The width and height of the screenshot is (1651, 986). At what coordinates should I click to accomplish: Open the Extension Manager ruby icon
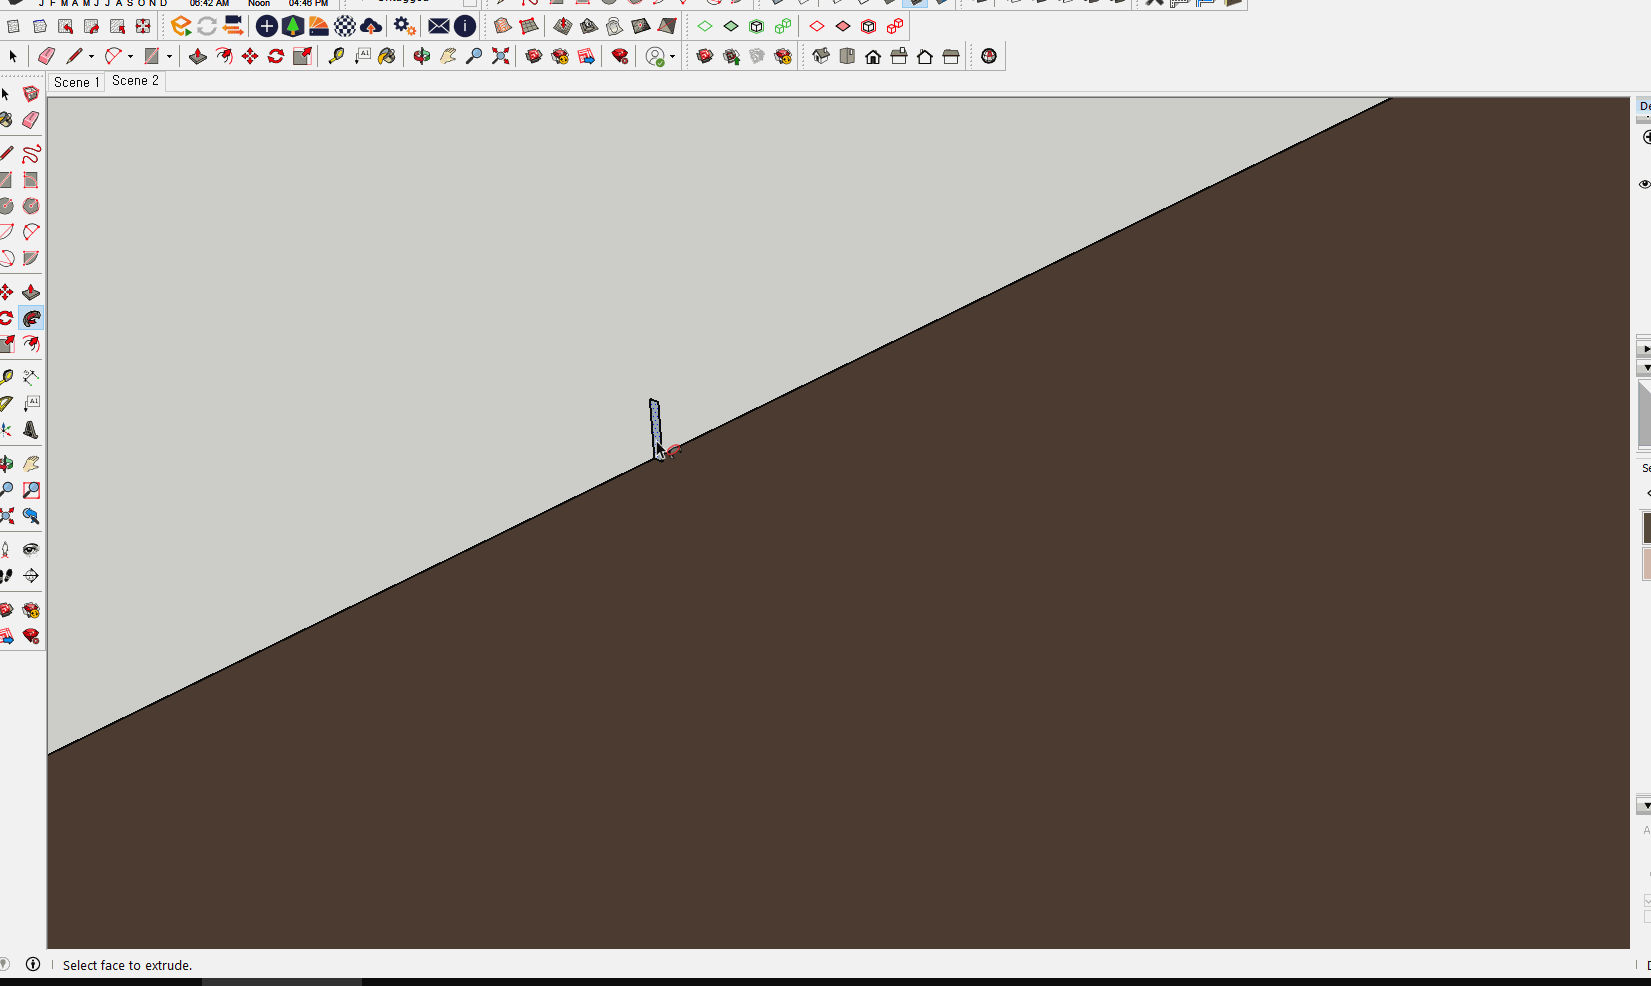pos(620,56)
